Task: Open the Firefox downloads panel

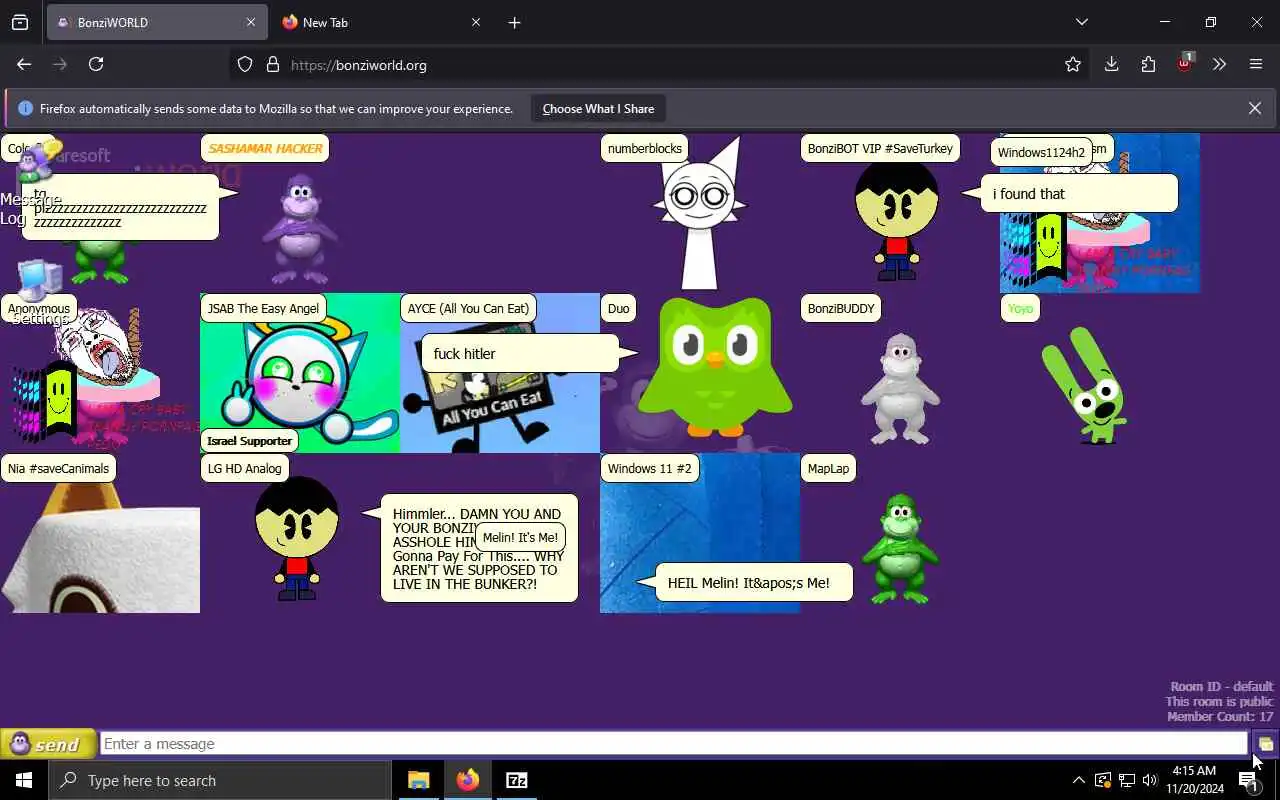Action: point(1111,64)
